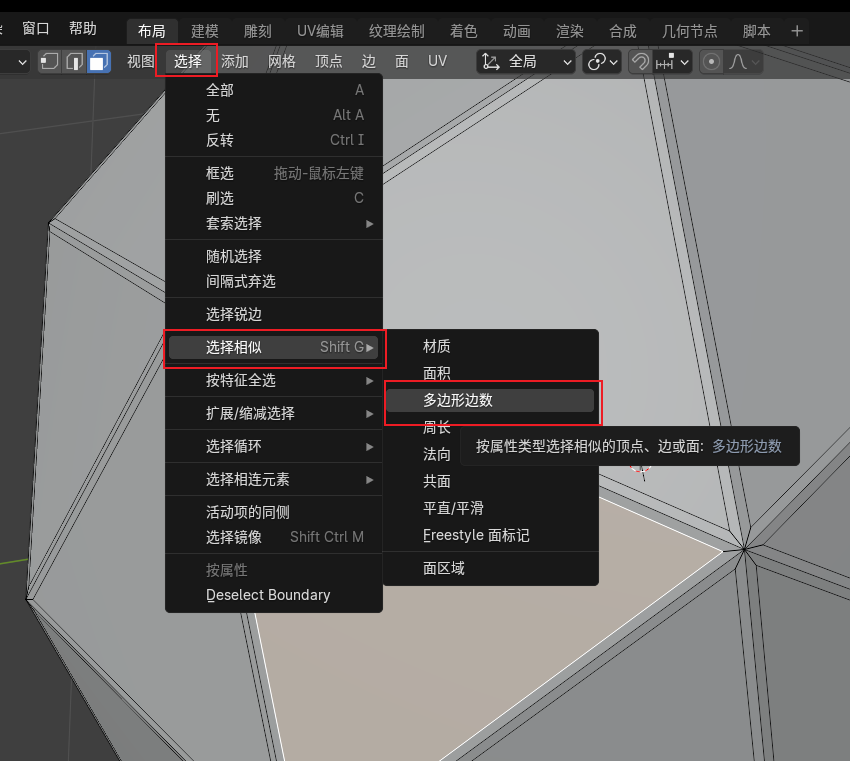Add a new workspace tab with plus

796,31
